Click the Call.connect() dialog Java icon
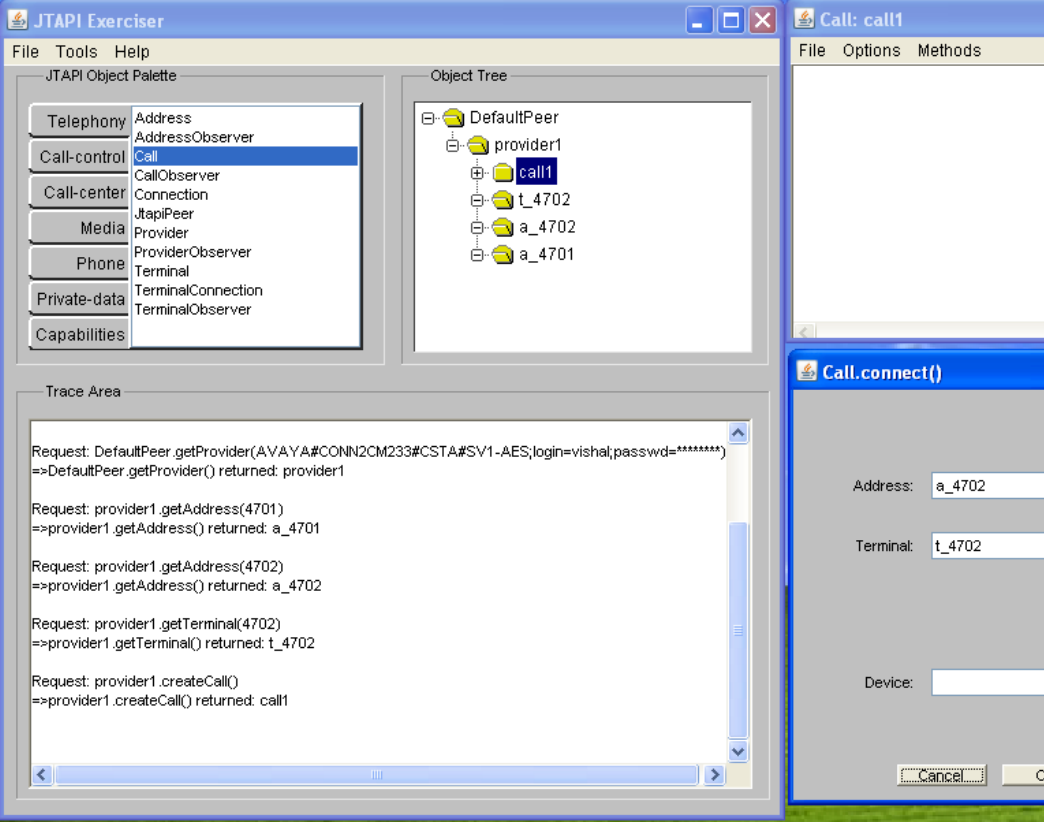Screen dimensions: 1044x822 pyautogui.click(x=807, y=371)
